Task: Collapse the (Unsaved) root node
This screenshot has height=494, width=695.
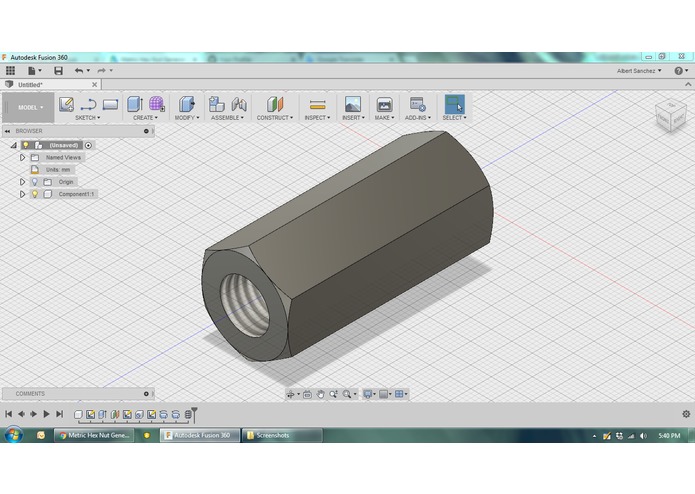Action: [x=14, y=145]
